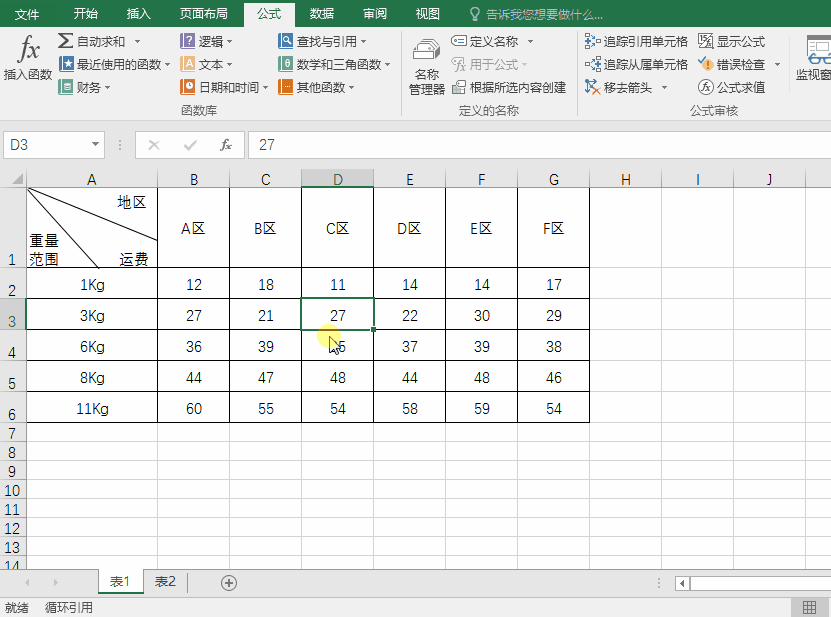Switch to the Page Layout (页面布局) tab
This screenshot has width=831, height=617.
[x=204, y=14]
